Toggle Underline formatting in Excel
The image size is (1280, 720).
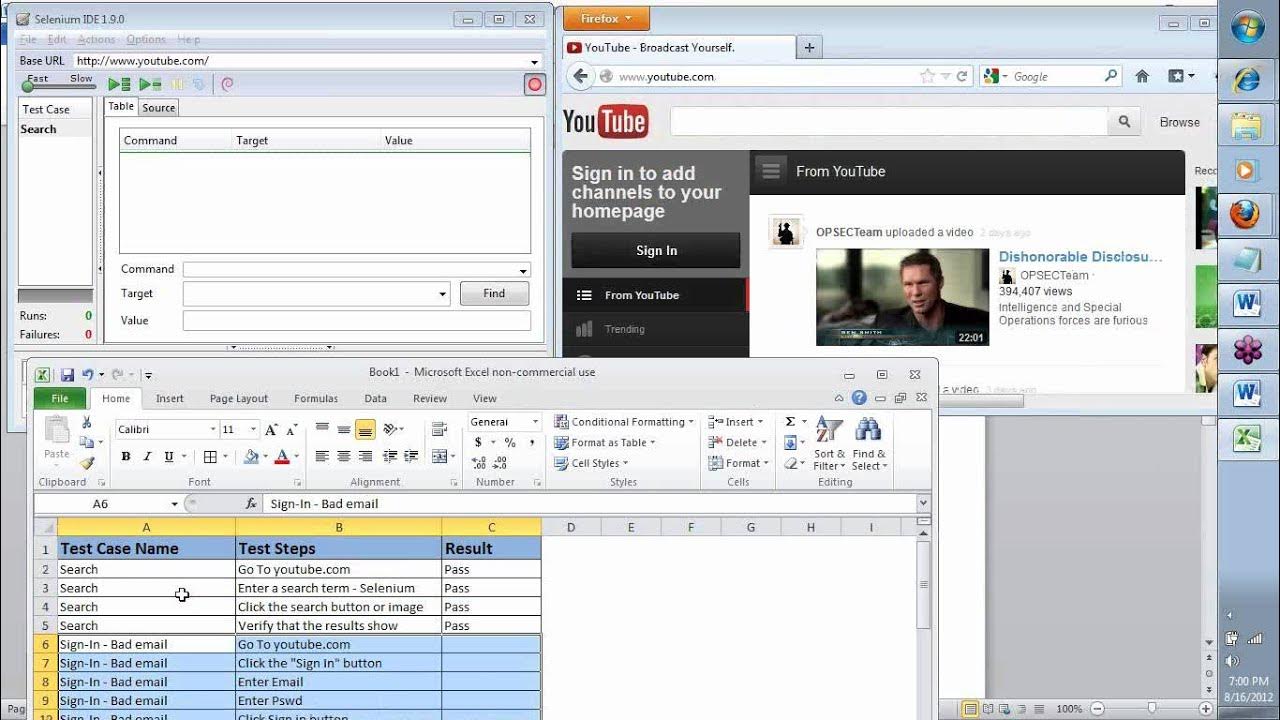(x=169, y=457)
